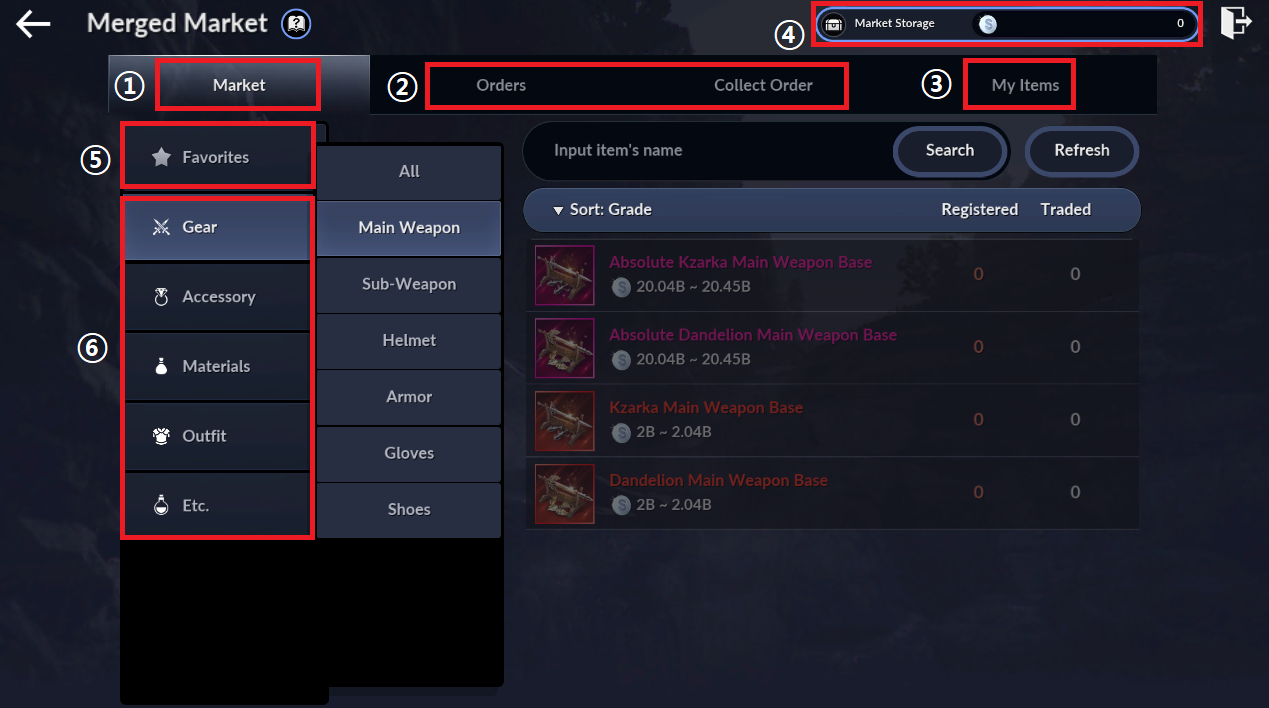
Task: Click the Refresh button
Action: click(x=1082, y=150)
